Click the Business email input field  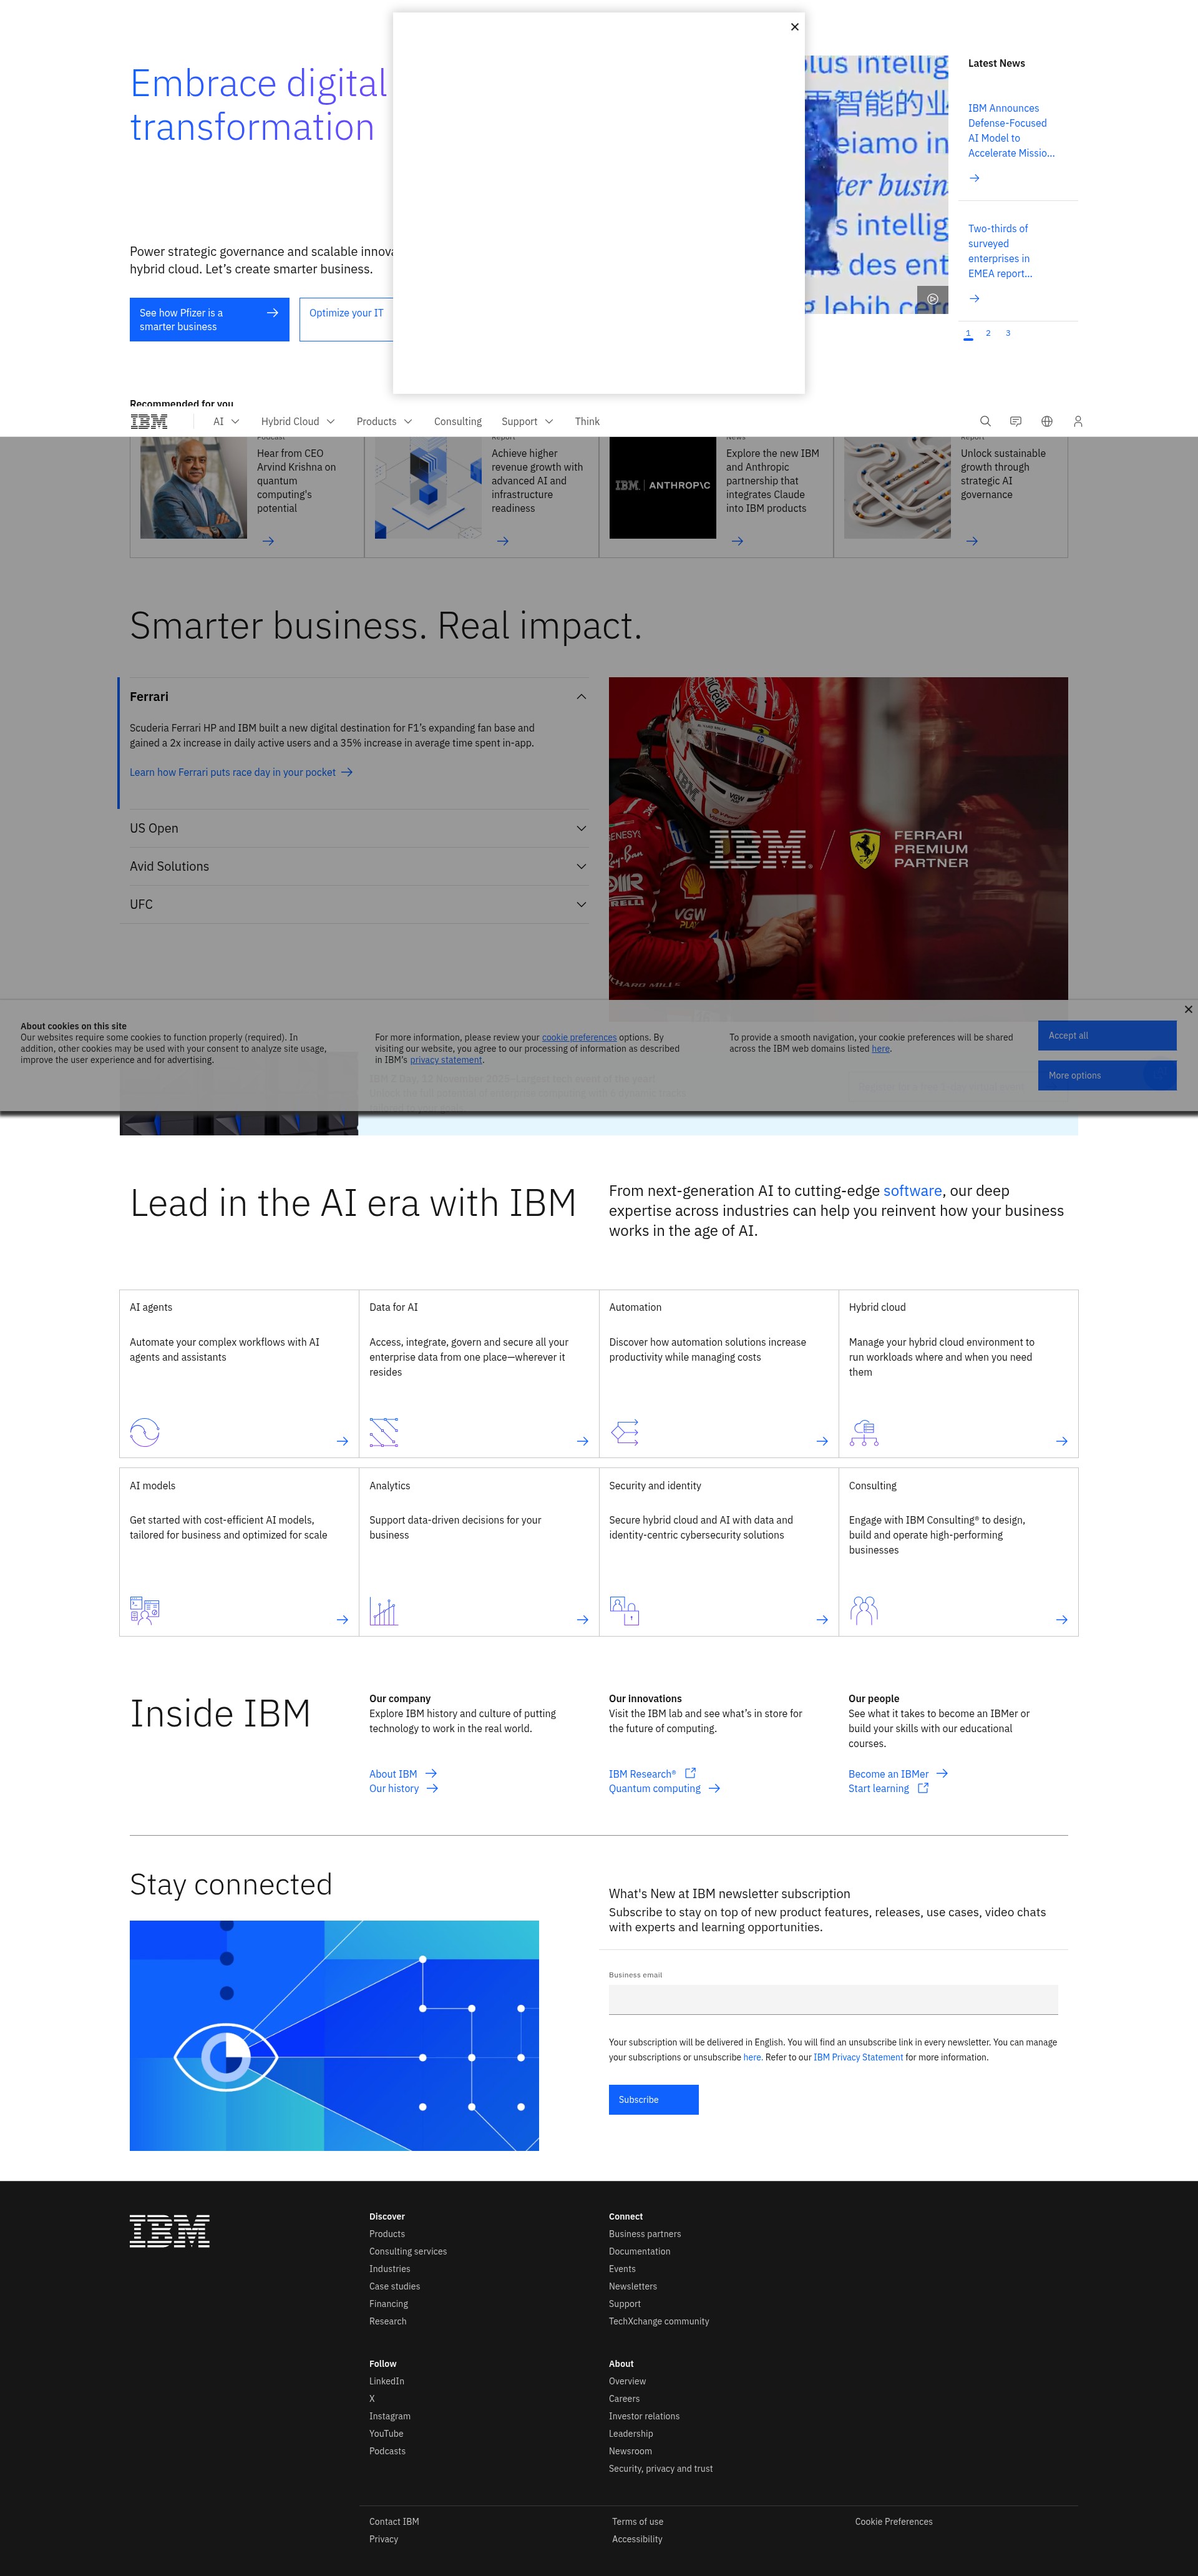click(833, 2000)
